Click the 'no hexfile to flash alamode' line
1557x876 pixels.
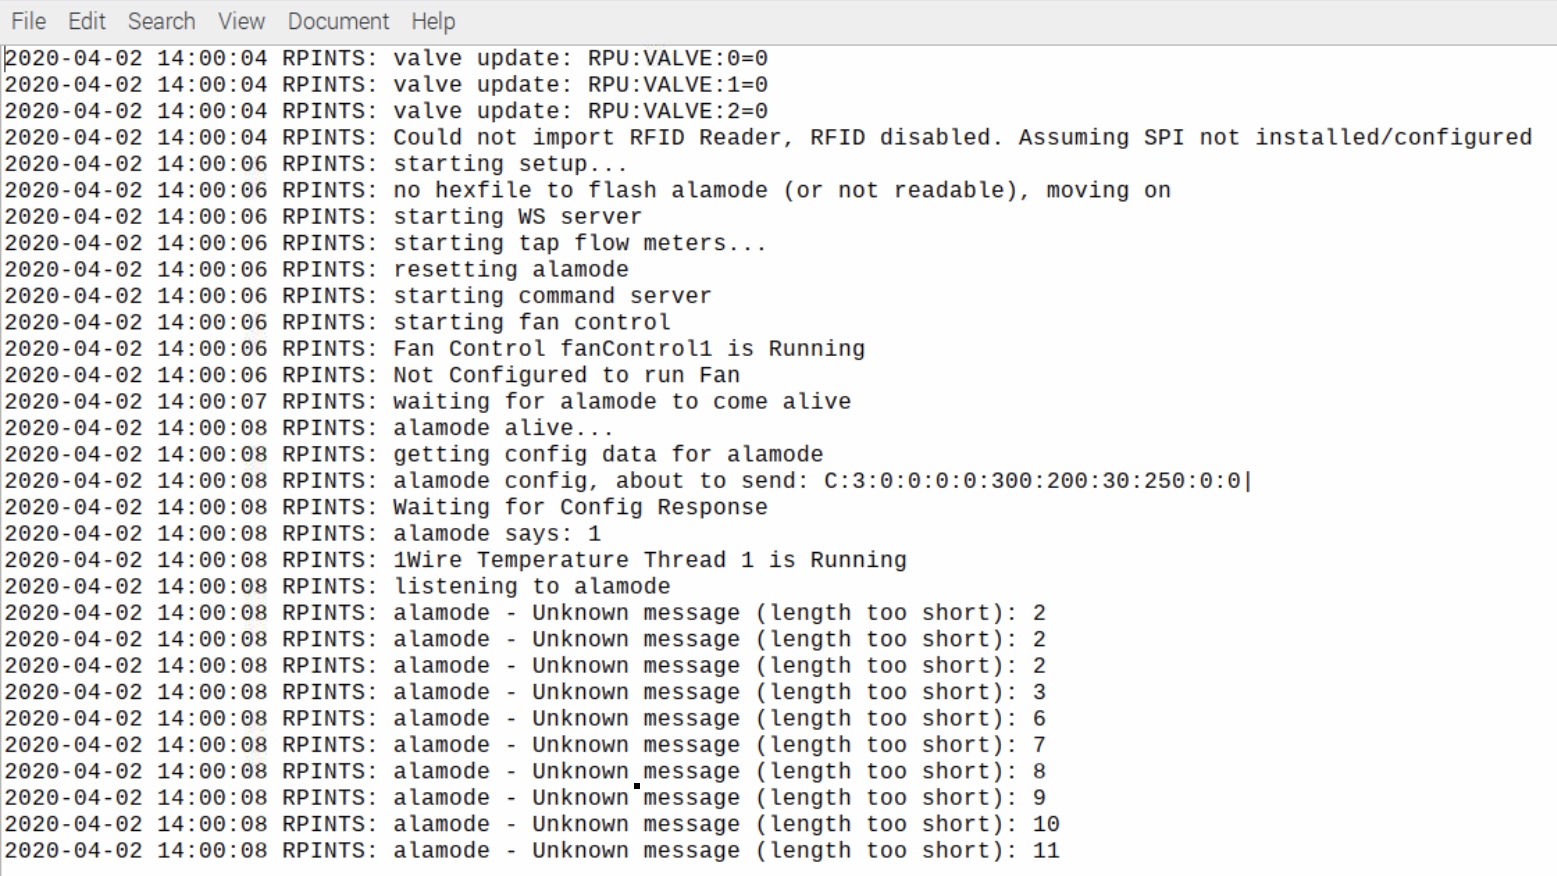click(587, 190)
